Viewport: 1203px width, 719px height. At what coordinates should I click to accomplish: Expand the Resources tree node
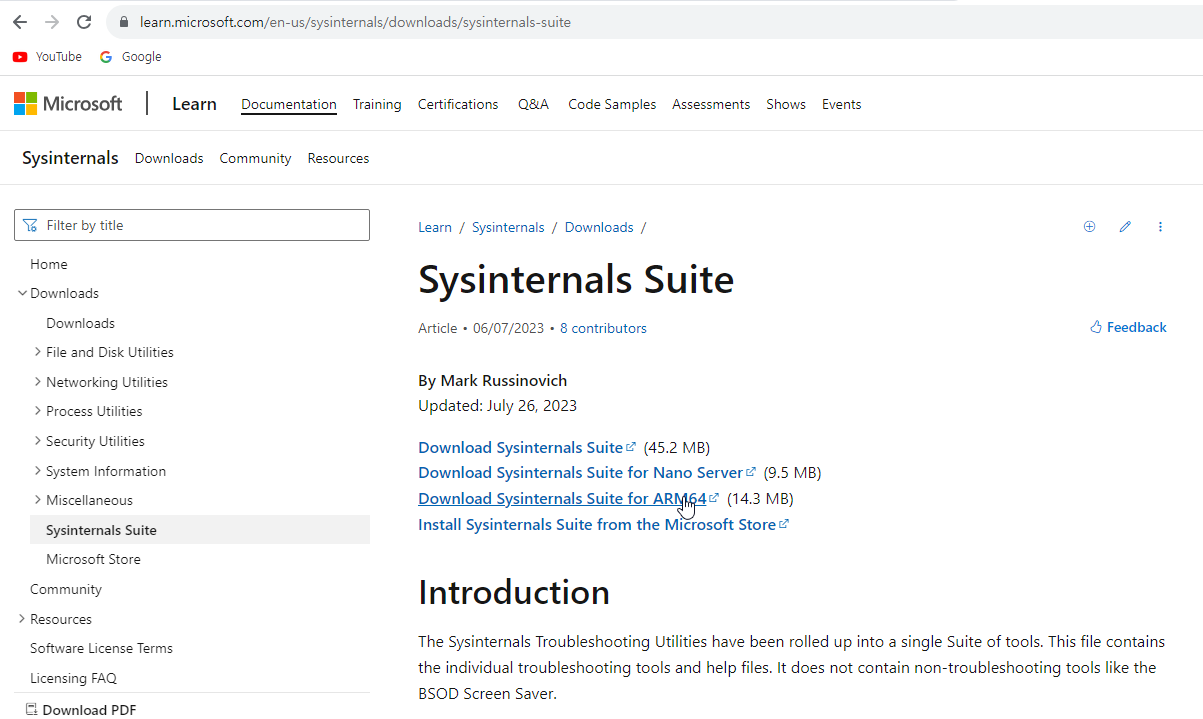tap(22, 619)
